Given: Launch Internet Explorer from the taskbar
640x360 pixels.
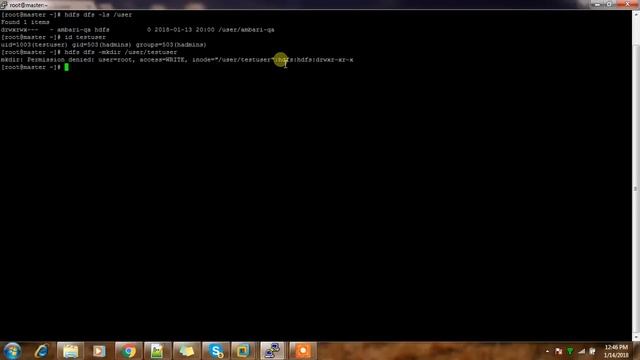Looking at the screenshot, I should coord(41,351).
